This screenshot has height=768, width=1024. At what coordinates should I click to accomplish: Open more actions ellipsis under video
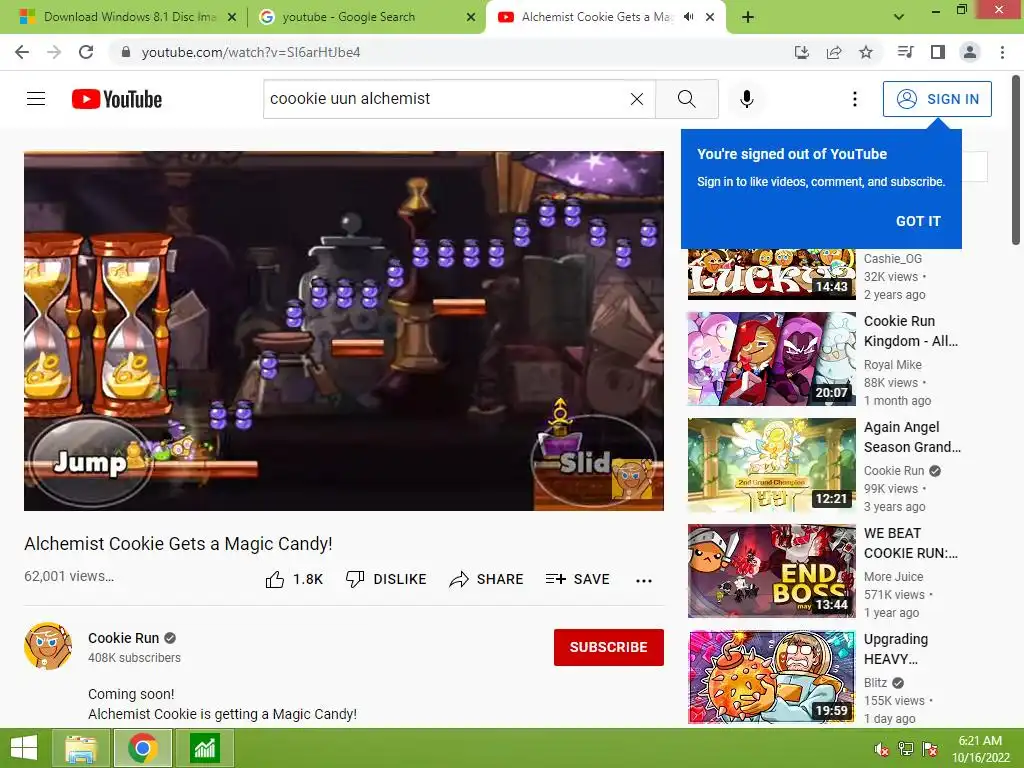pyautogui.click(x=644, y=580)
